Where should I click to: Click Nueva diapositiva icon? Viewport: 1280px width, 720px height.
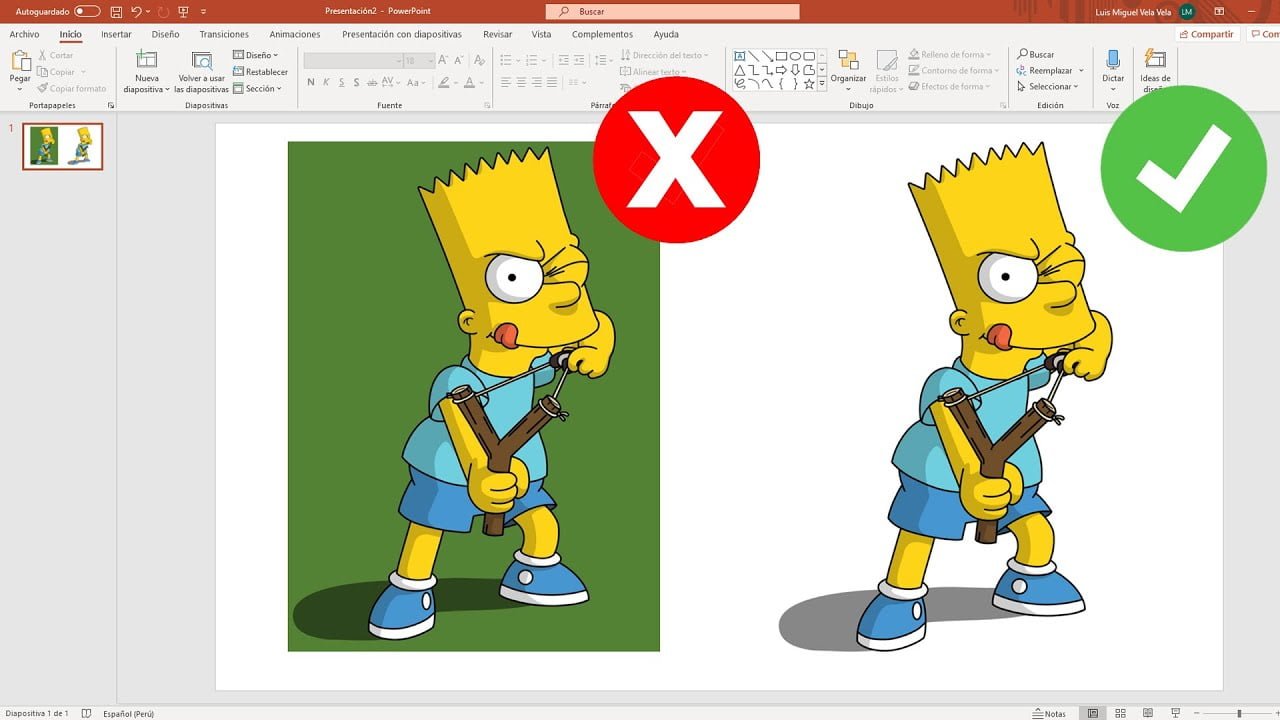(x=147, y=60)
